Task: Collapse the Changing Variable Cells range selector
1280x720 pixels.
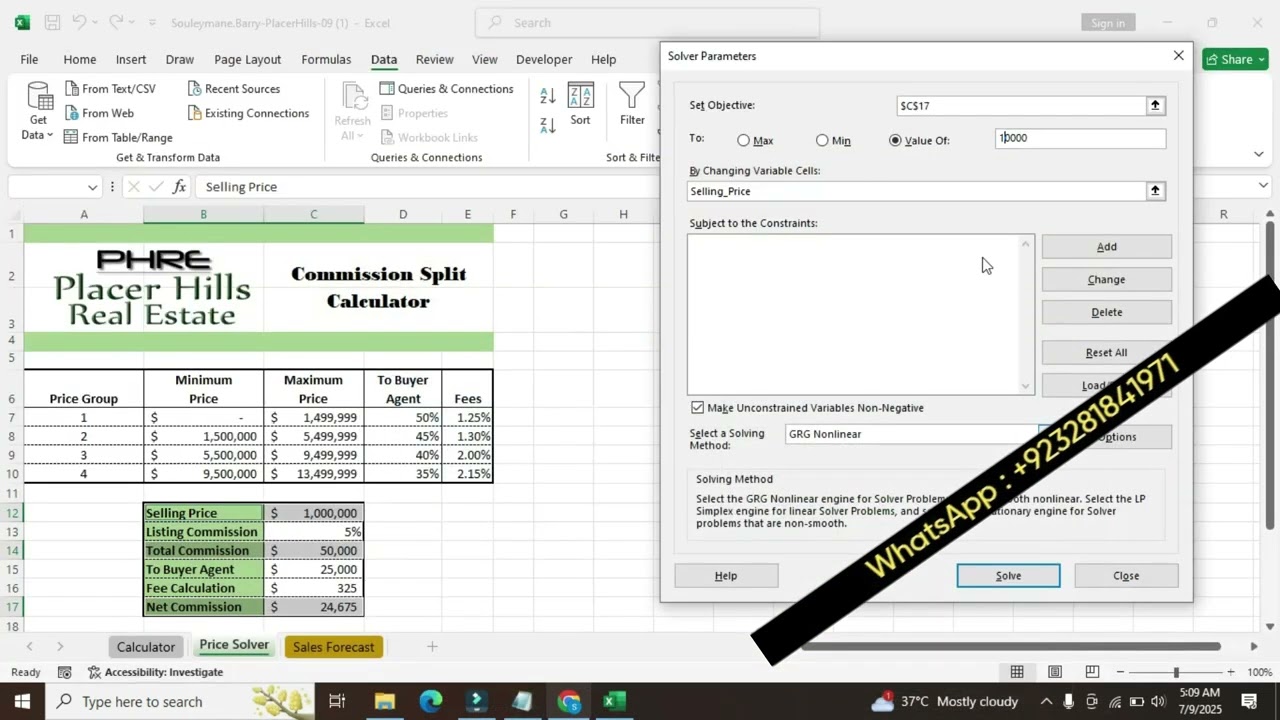Action: point(1155,191)
